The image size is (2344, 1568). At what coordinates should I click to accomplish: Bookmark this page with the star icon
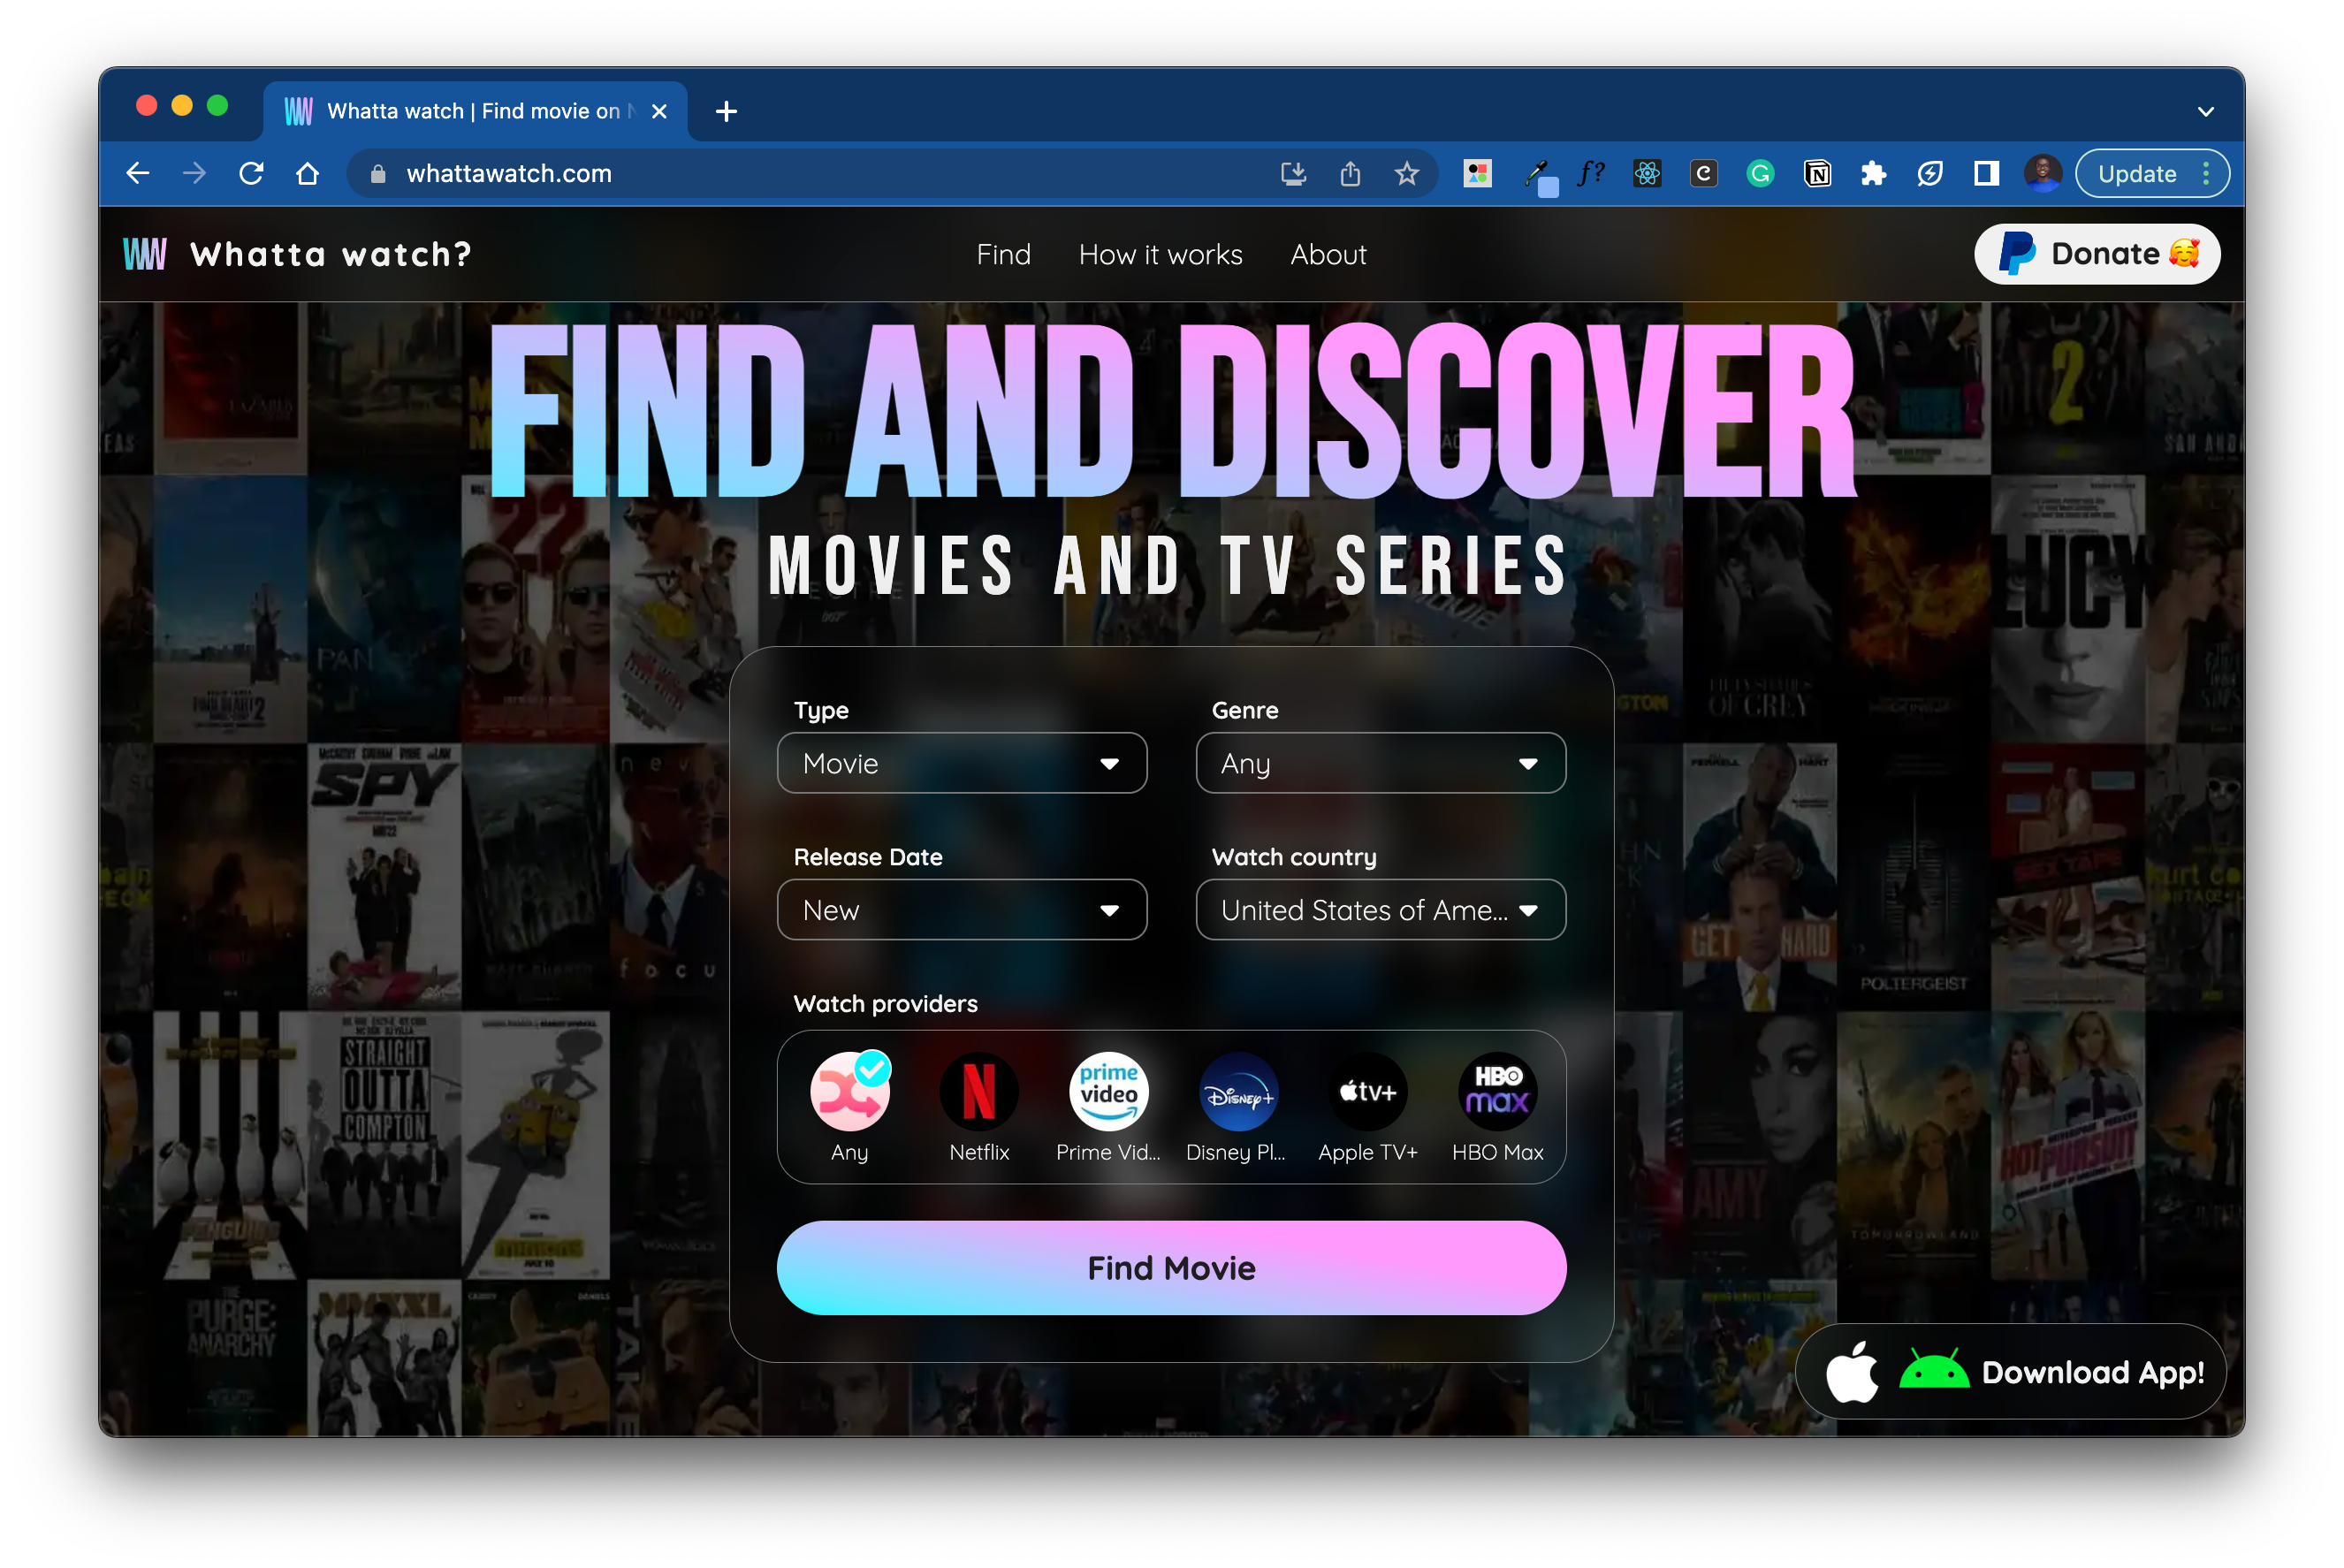coord(1407,174)
